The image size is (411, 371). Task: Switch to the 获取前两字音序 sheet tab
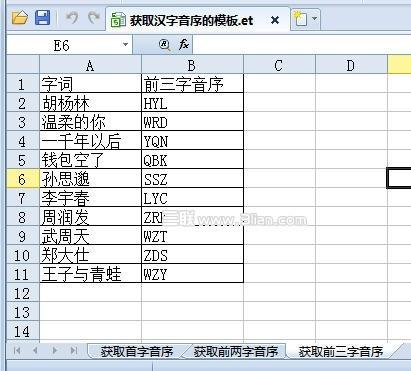tap(236, 351)
